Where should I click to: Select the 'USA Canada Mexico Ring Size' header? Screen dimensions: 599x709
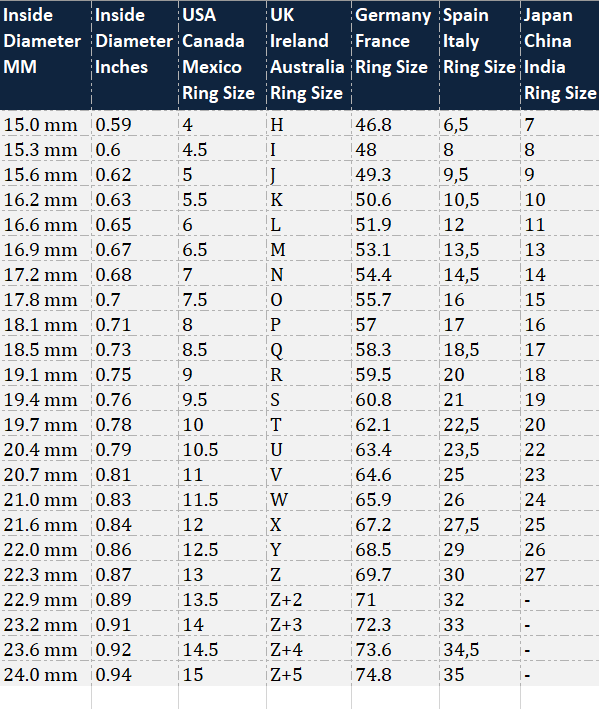point(222,54)
